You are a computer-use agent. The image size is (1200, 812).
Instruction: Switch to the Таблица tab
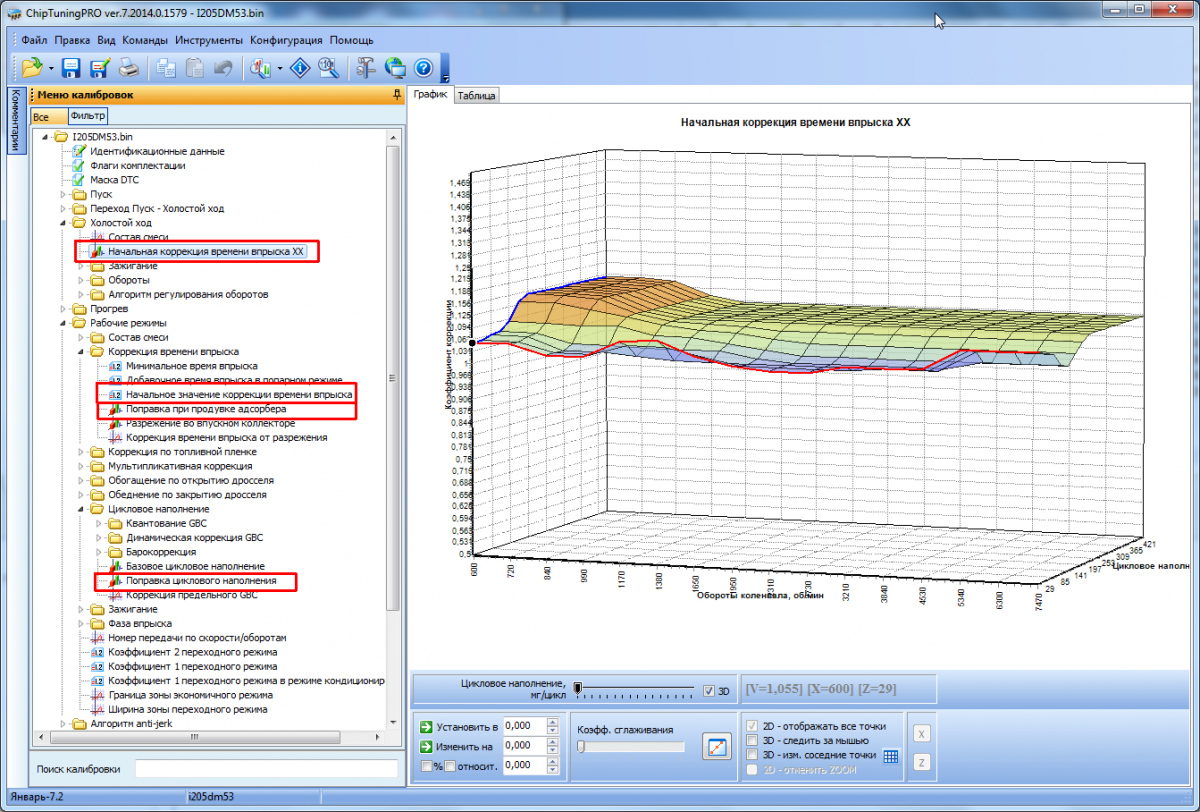tap(476, 96)
